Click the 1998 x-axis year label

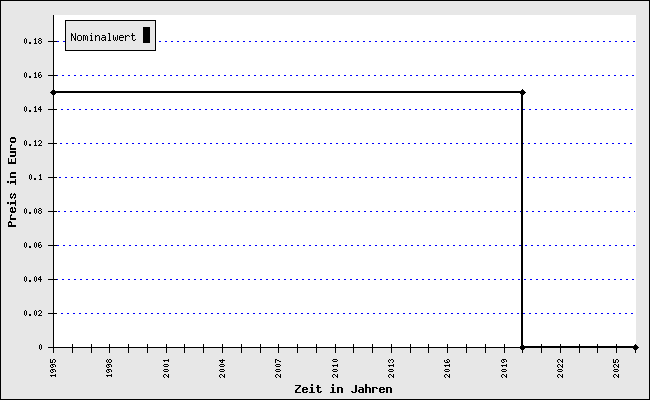(x=110, y=367)
